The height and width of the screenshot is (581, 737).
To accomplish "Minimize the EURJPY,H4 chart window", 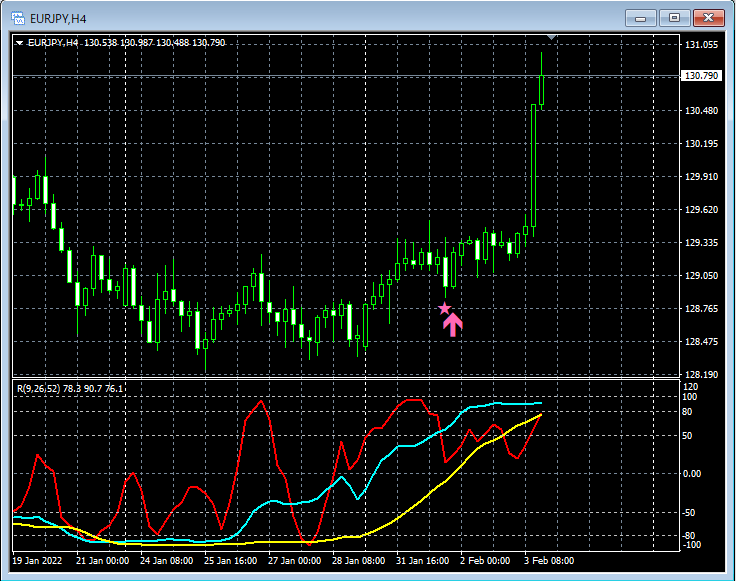I will click(640, 18).
